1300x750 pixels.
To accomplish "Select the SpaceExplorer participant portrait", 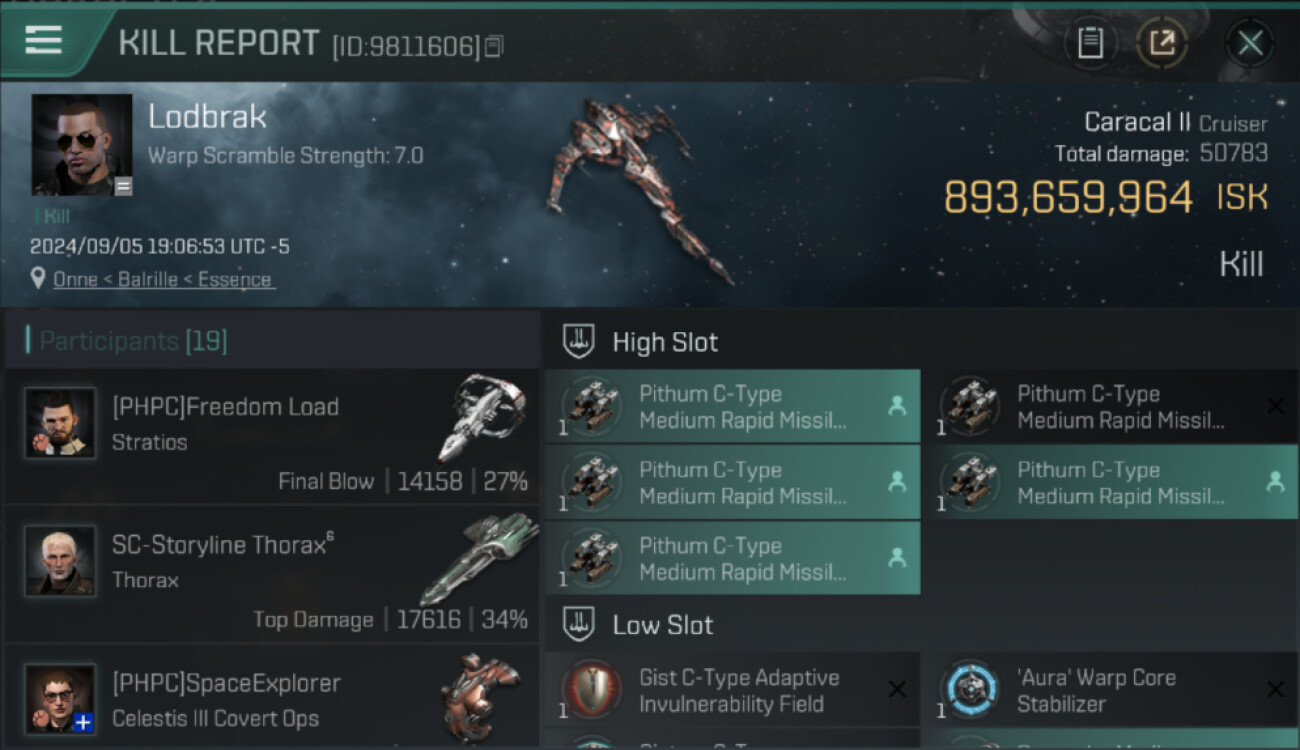I will (61, 698).
